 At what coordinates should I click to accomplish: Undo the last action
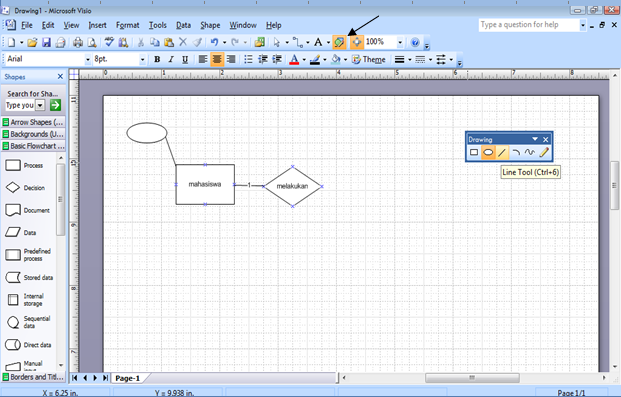click(214, 42)
